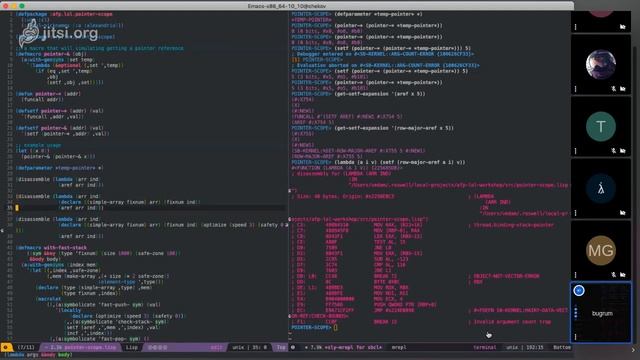
Task: Click the circle icon at the start of the REPL mode line
Action: pyautogui.click(x=293, y=347)
